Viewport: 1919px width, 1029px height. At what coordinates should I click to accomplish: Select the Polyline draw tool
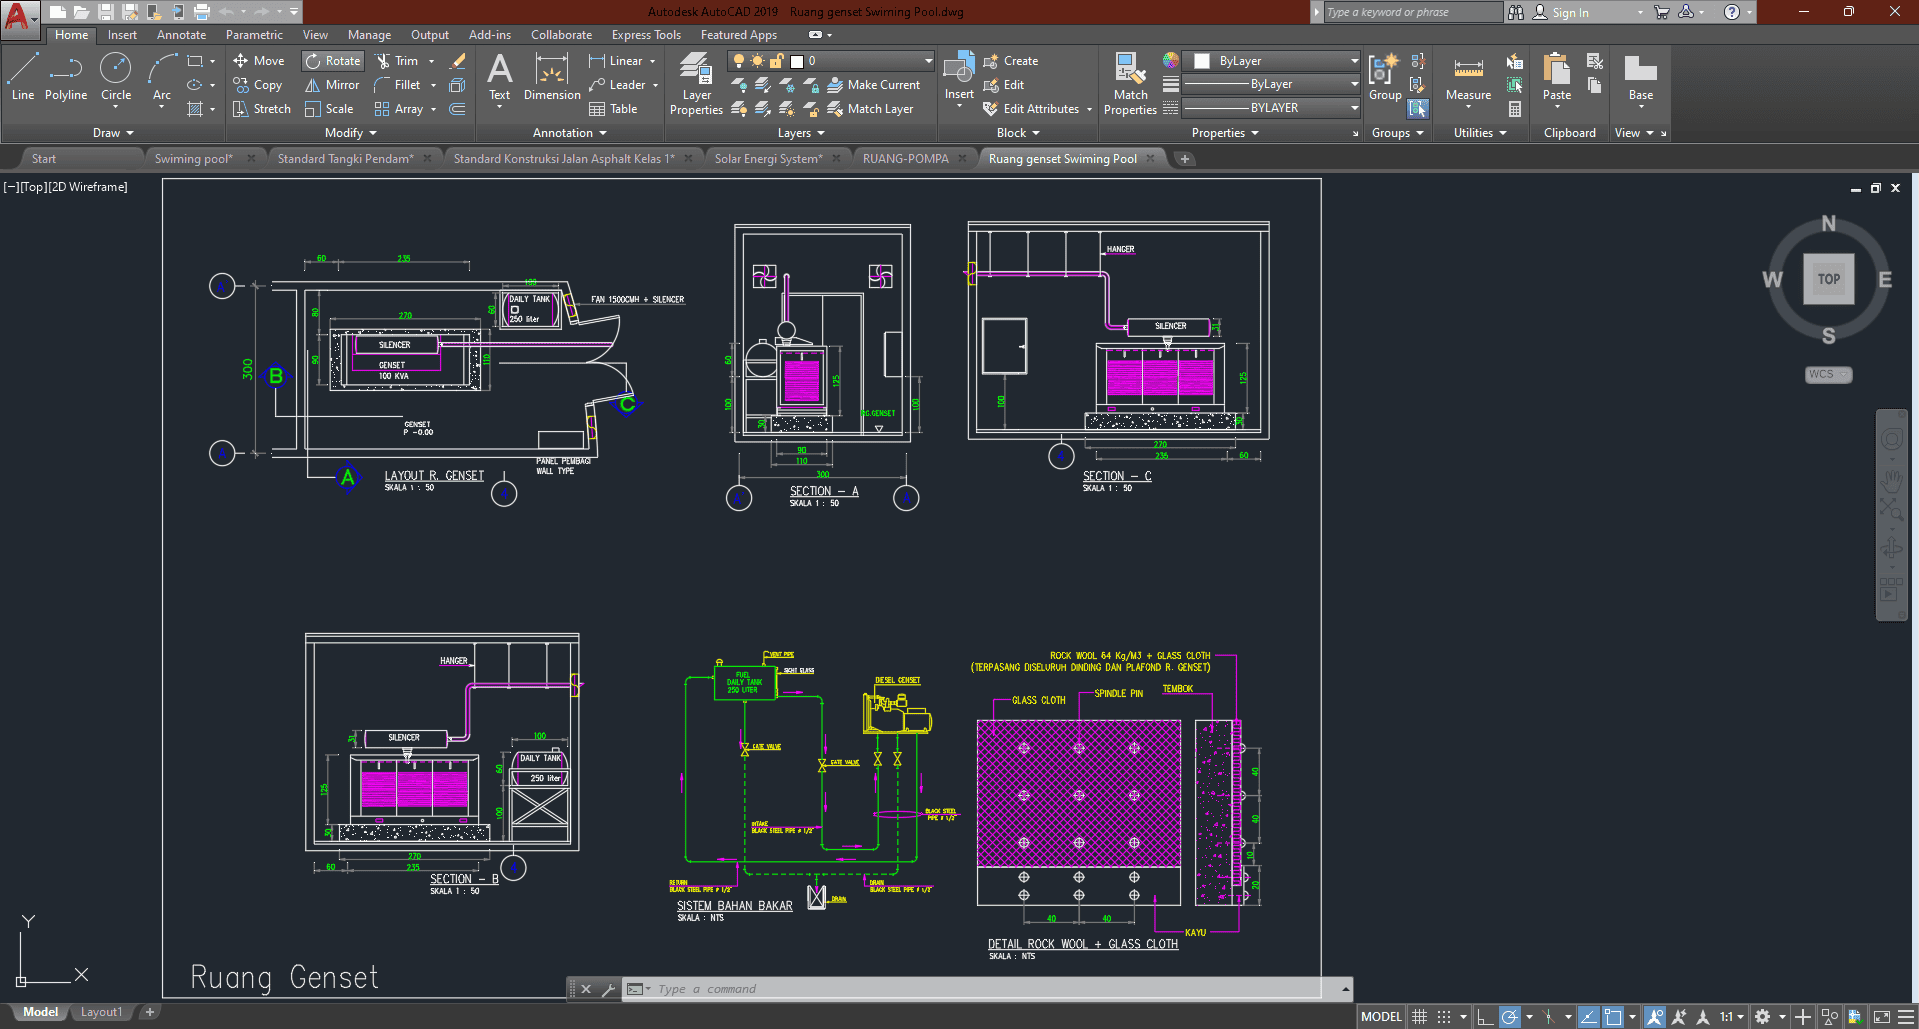point(66,78)
